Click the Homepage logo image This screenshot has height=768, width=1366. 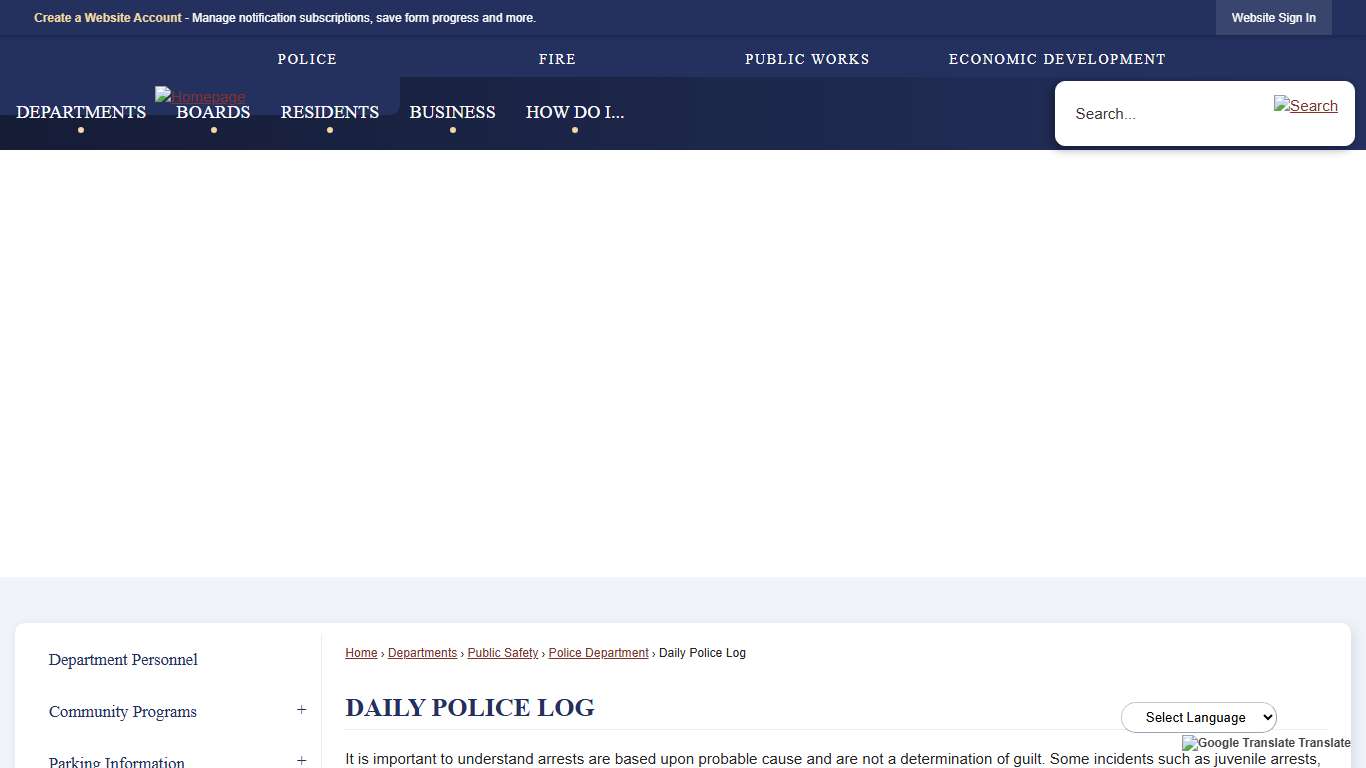[x=199, y=97]
